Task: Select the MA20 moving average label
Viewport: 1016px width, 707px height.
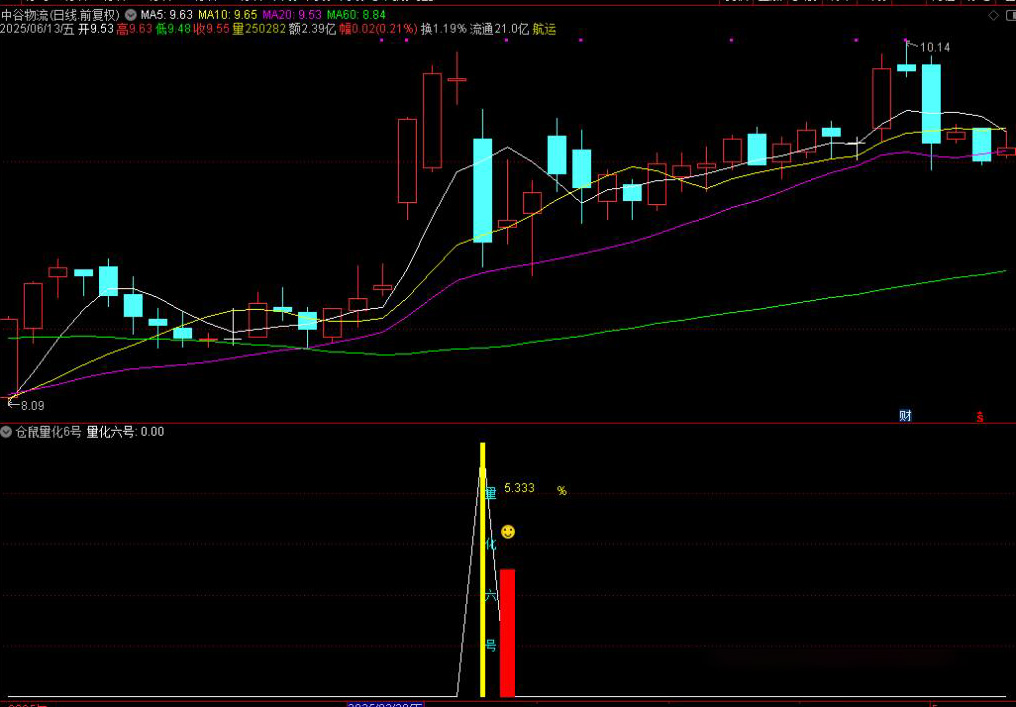Action: [290, 16]
